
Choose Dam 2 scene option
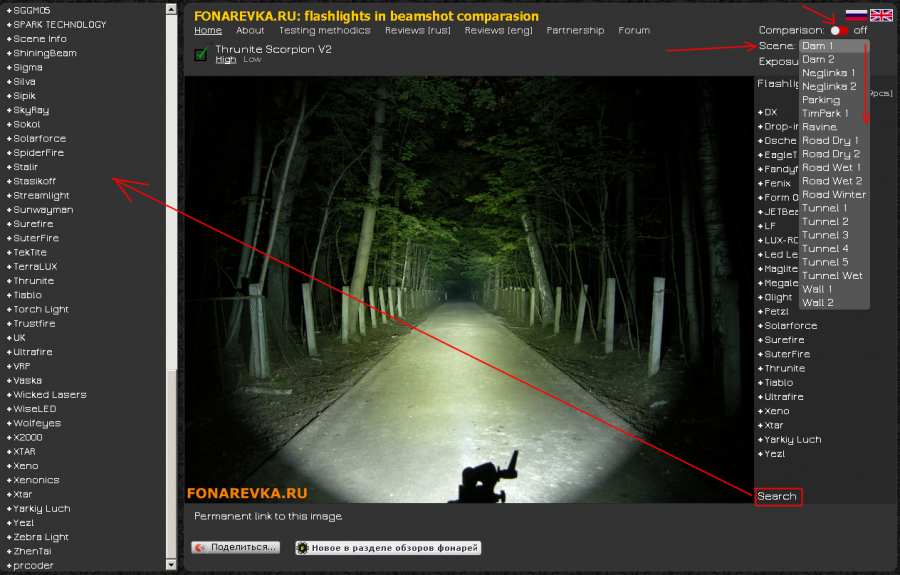[834, 59]
